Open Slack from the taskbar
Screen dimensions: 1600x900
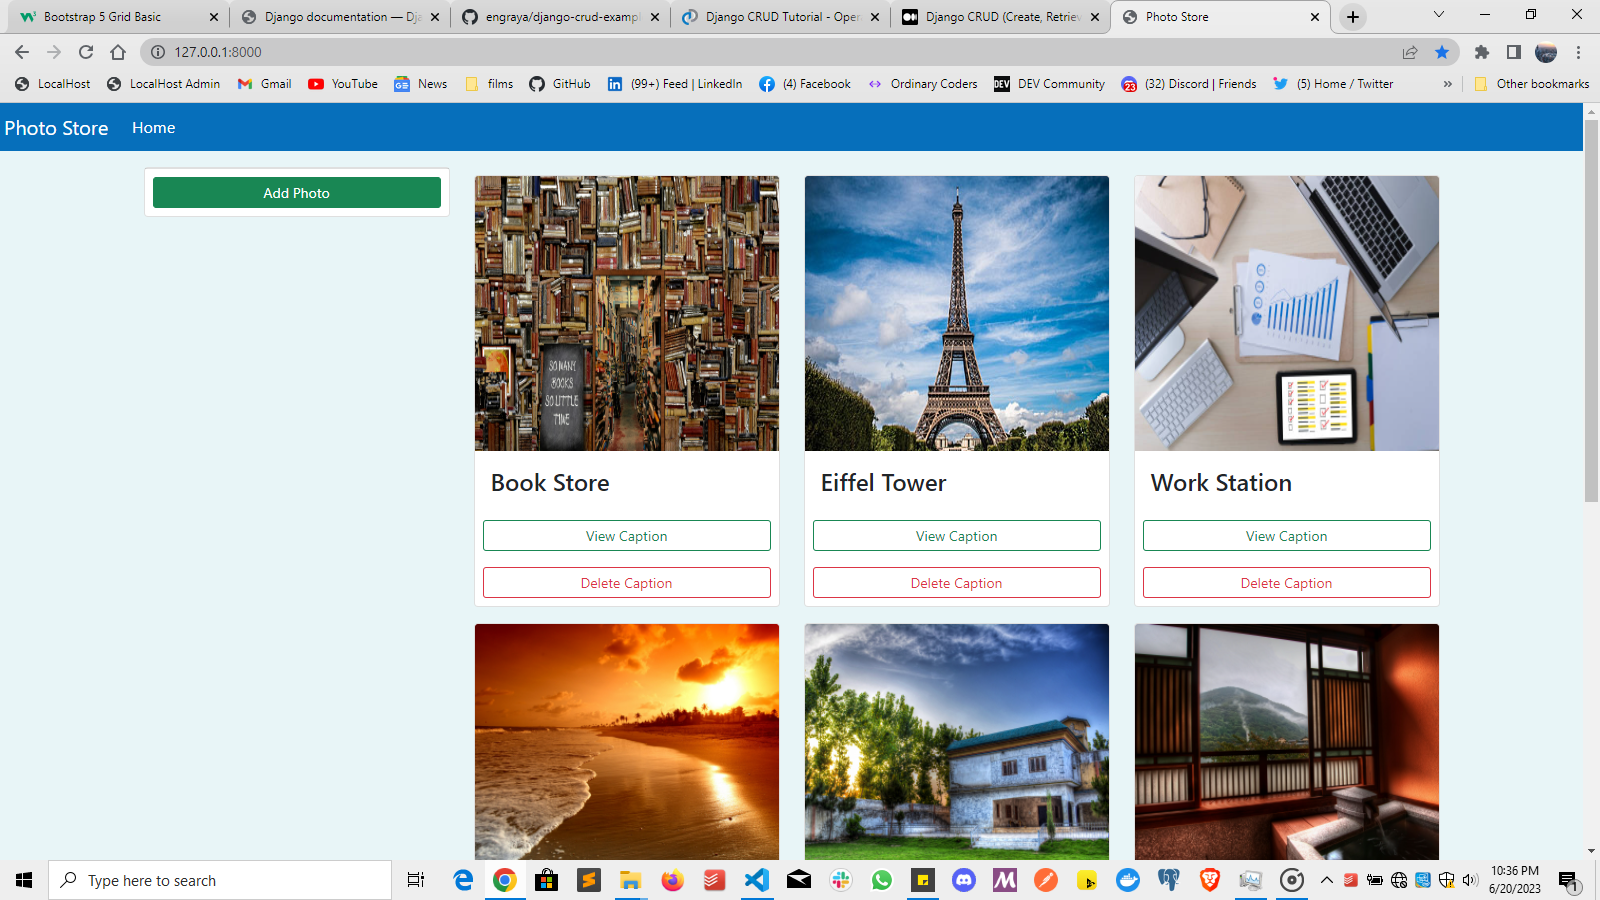[x=840, y=880]
